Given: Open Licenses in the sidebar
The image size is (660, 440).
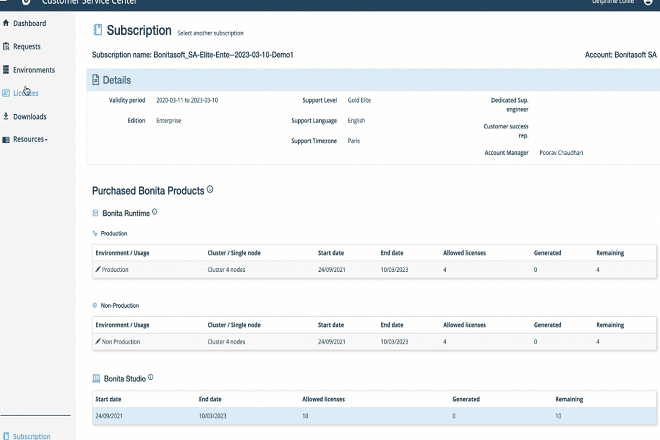Looking at the screenshot, I should pos(25,93).
